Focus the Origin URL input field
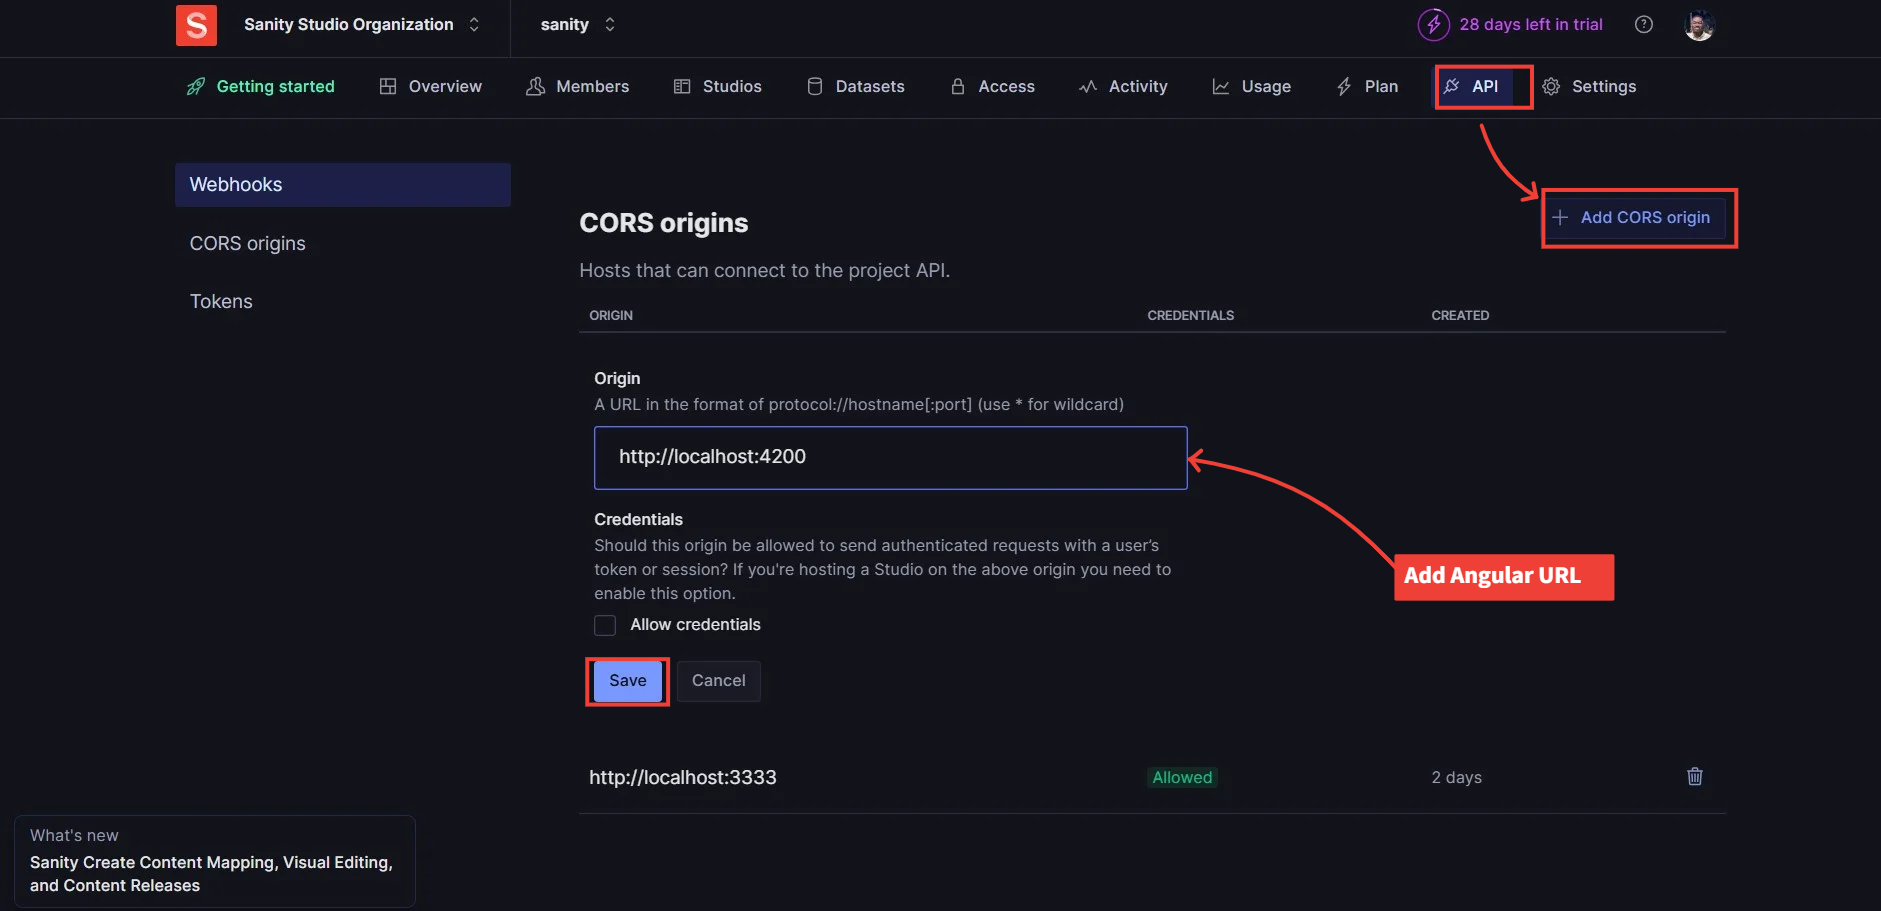The width and height of the screenshot is (1881, 911). [890, 458]
